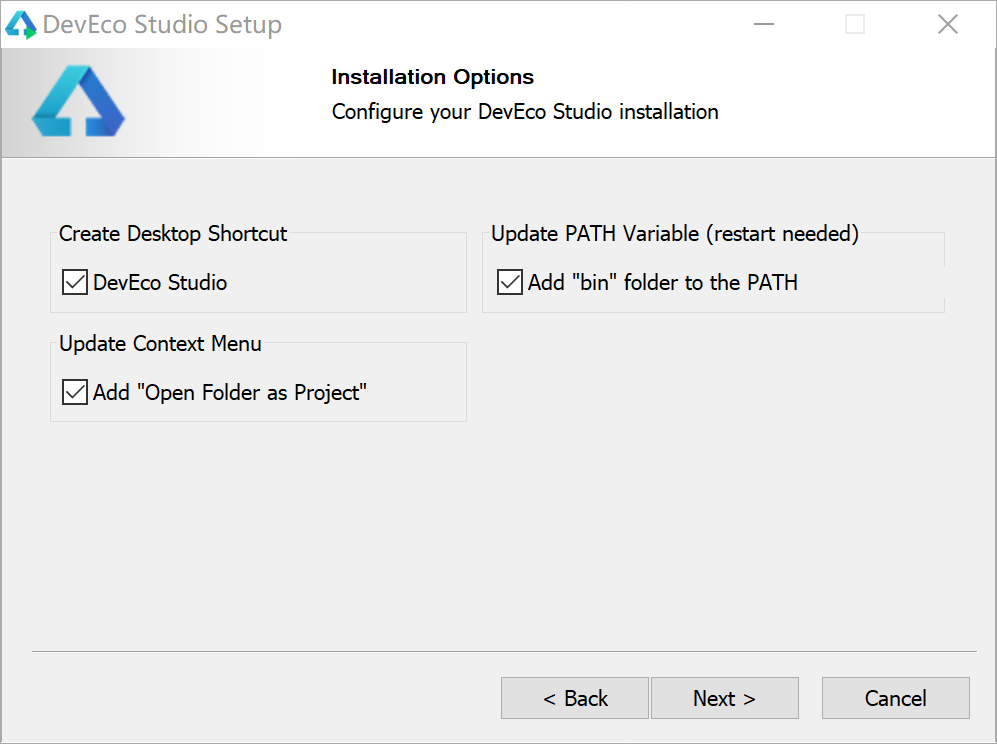The height and width of the screenshot is (744, 997).
Task: Click the "DevEco Studio" checkbox label text
Action: [x=160, y=283]
